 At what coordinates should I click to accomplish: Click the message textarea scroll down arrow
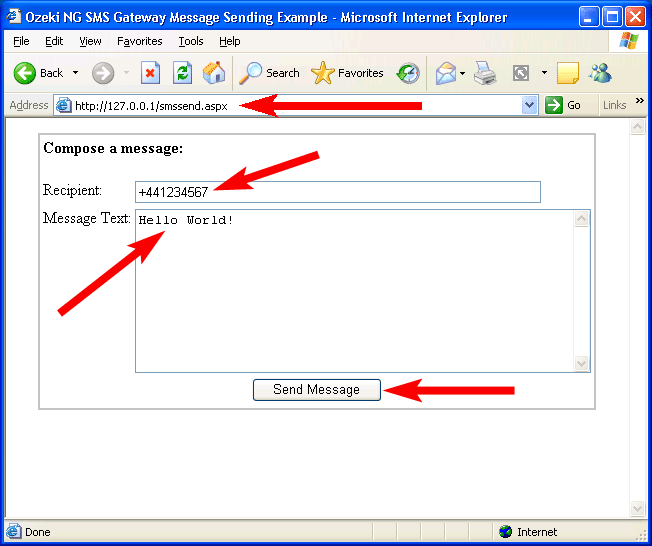[581, 363]
